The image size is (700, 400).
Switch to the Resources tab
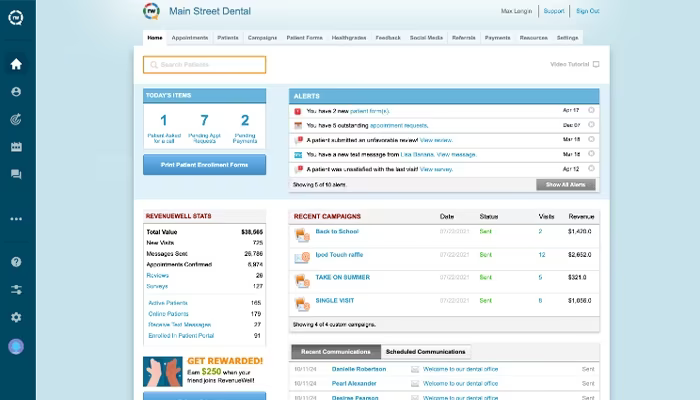(x=533, y=38)
